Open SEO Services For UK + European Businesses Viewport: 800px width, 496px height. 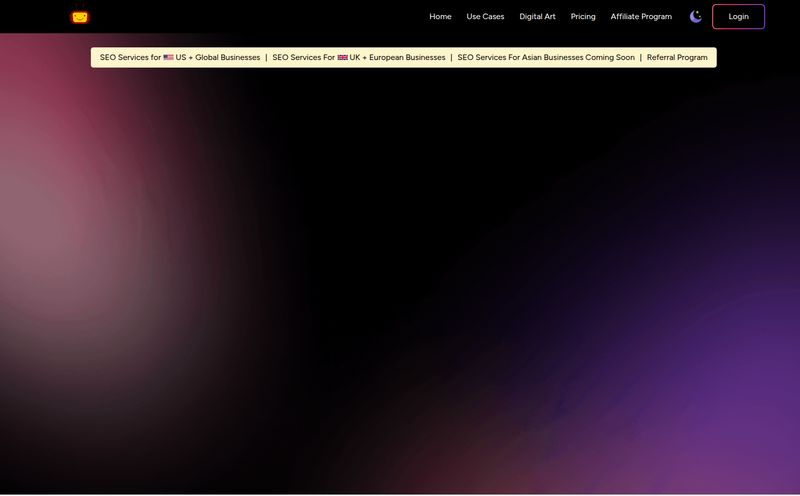pyautogui.click(x=359, y=58)
